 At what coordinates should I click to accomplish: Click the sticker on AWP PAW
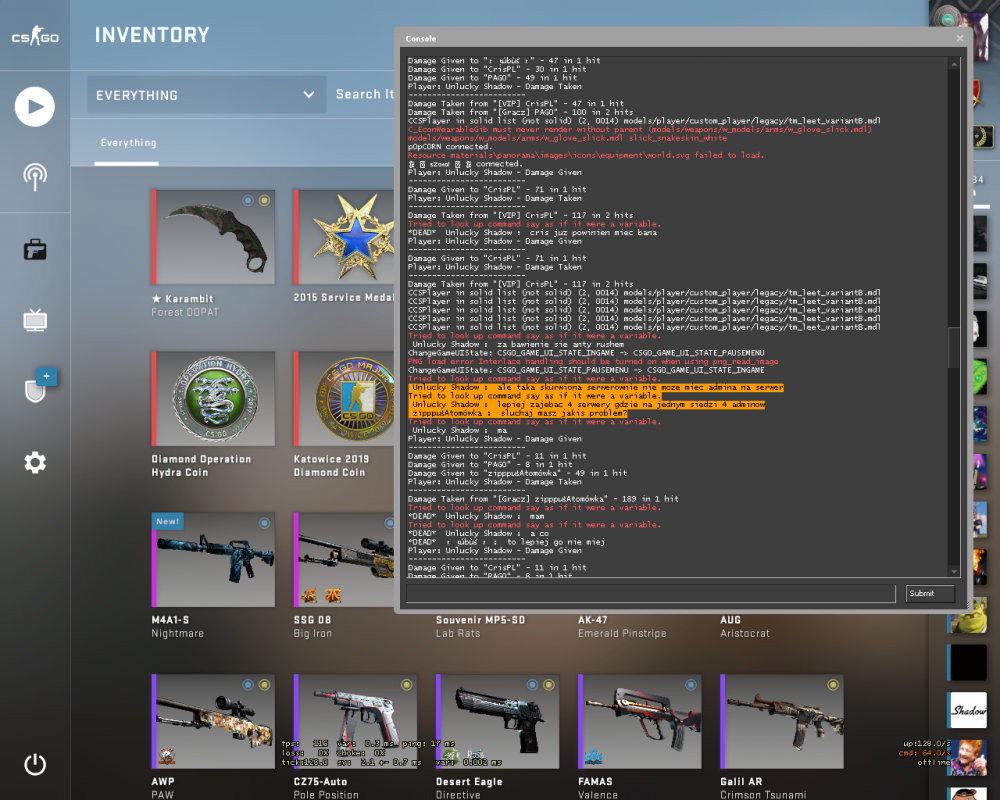coord(167,757)
